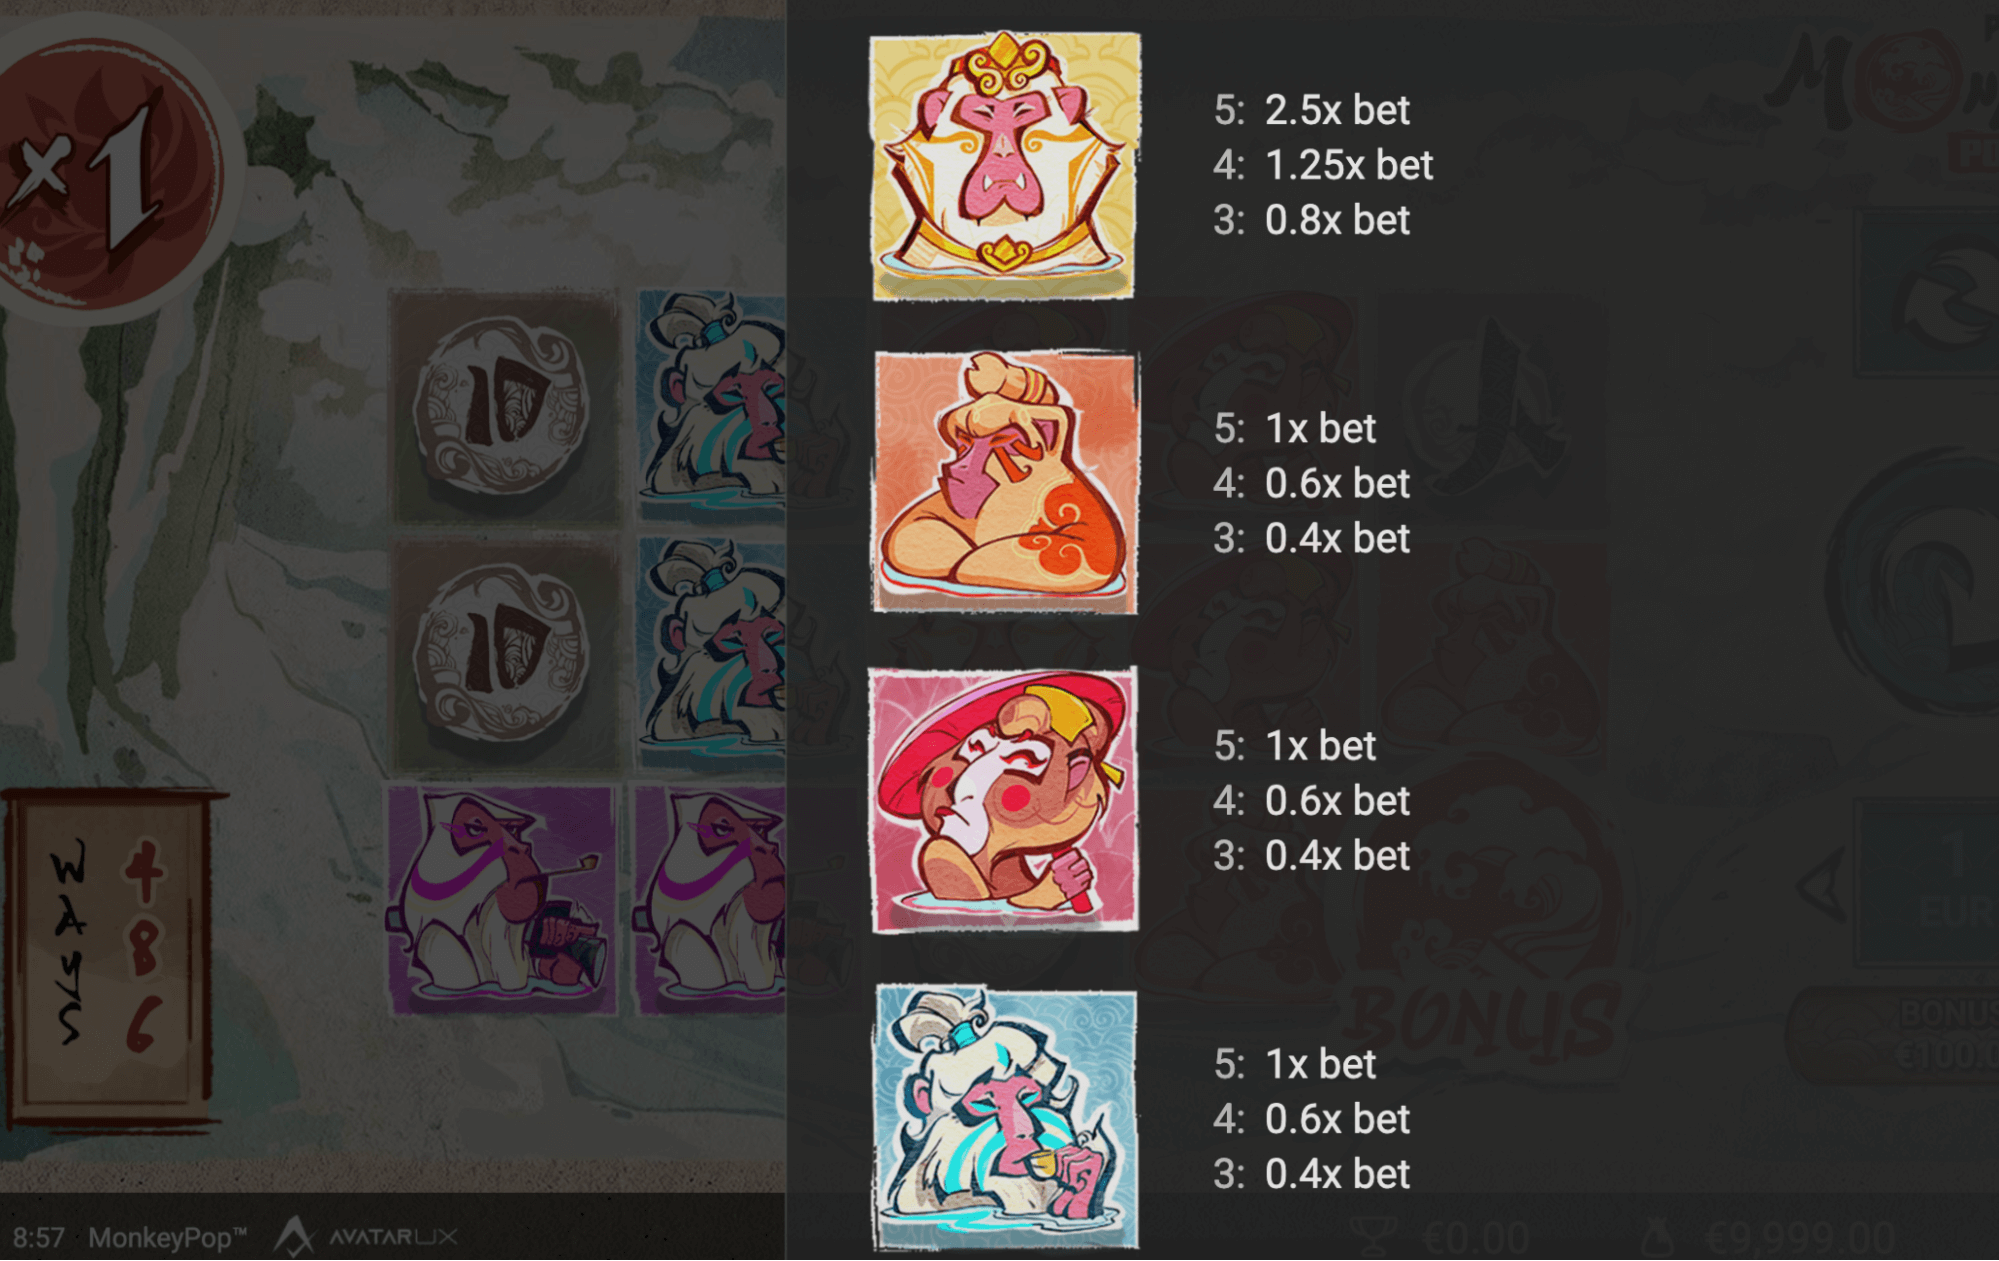The image size is (1999, 1261).
Task: Click the bet decrease arrow on right
Action: tap(1823, 885)
